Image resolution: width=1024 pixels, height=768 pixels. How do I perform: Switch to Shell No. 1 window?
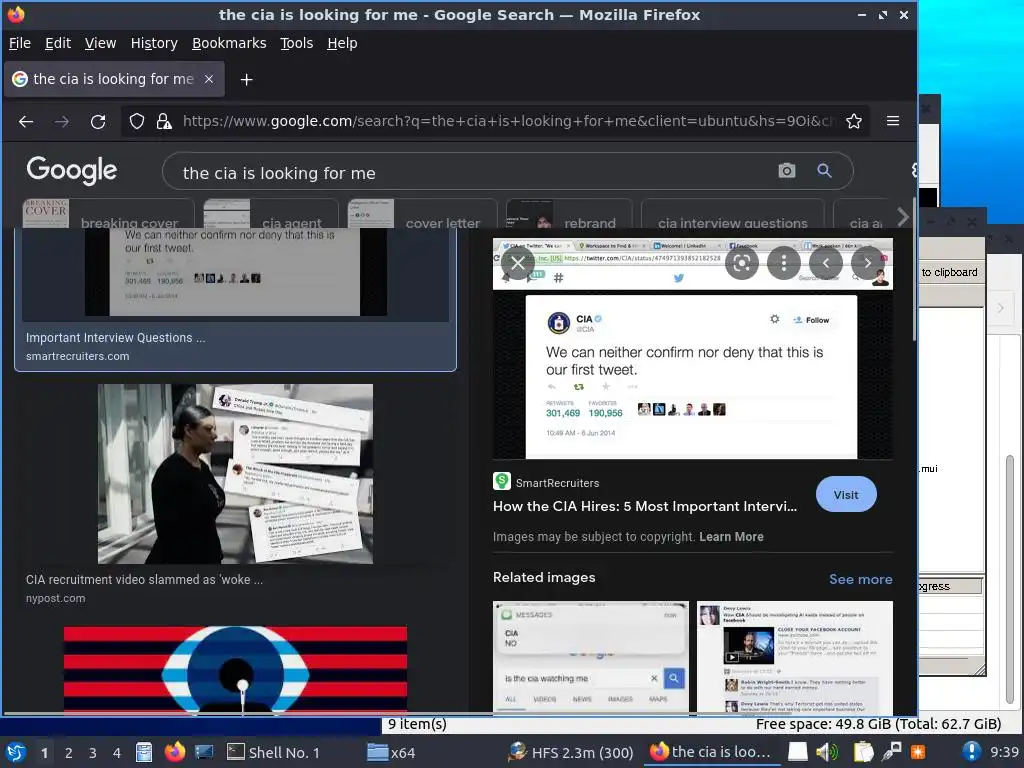pyautogui.click(x=274, y=752)
